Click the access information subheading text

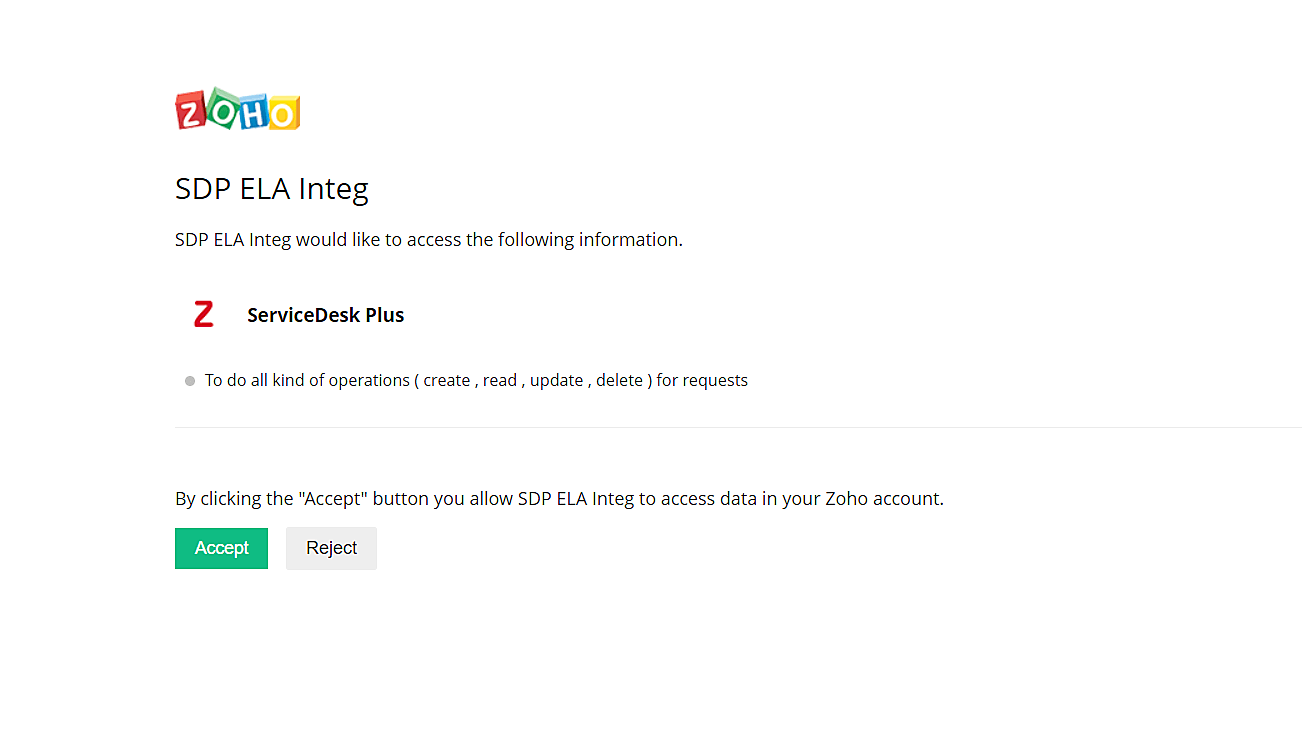click(428, 239)
